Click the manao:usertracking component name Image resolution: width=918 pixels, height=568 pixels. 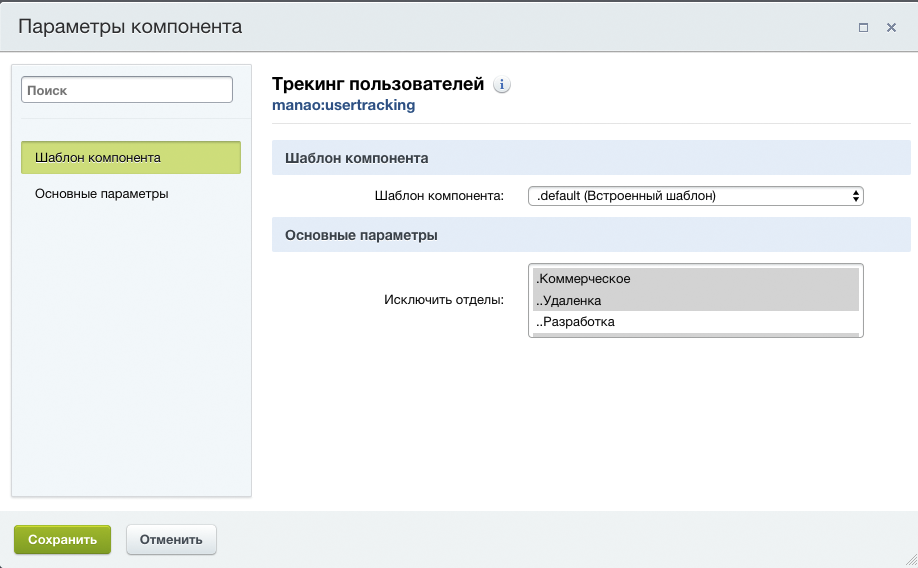tap(343, 105)
